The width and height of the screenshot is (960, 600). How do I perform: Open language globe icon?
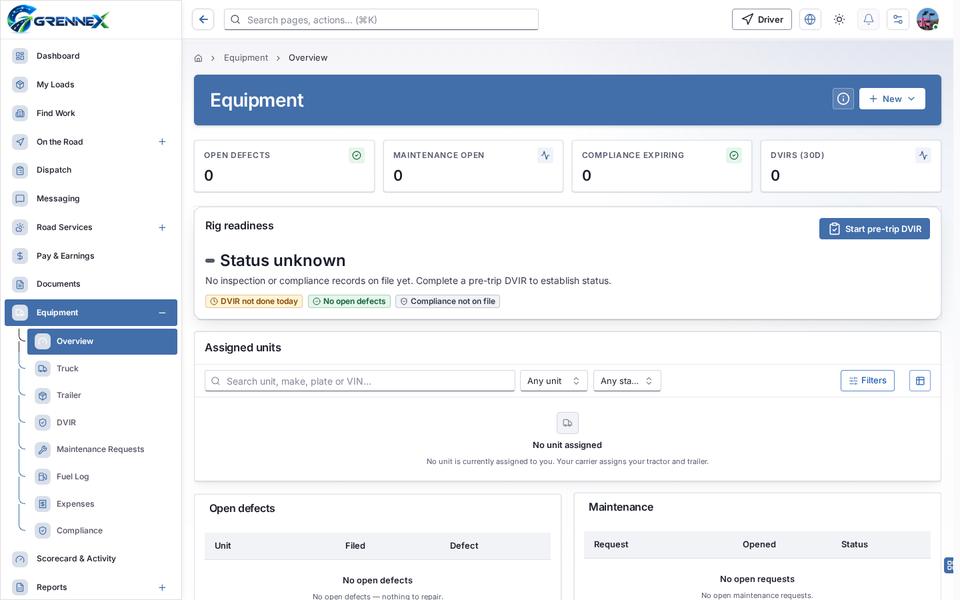(x=809, y=20)
